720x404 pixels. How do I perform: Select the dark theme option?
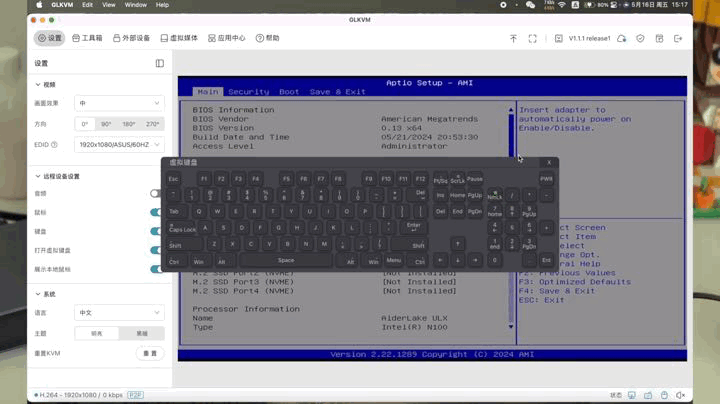[142, 333]
